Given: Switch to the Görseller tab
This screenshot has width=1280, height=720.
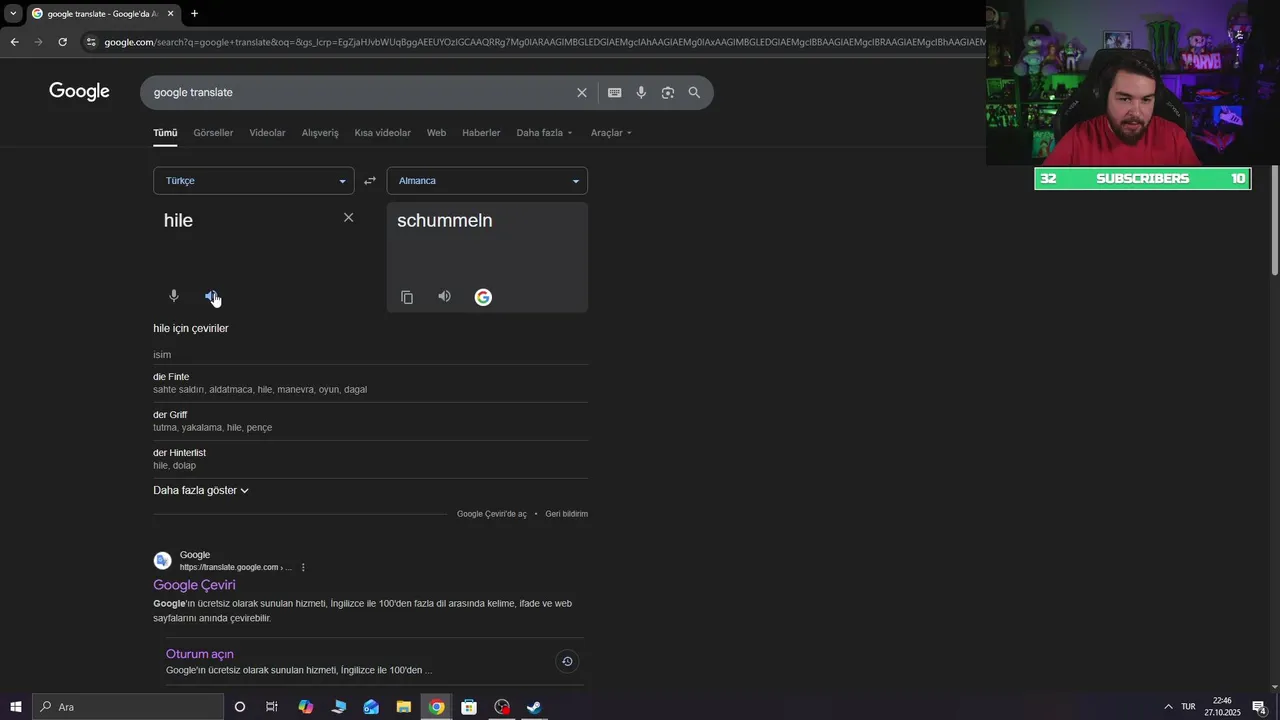Looking at the screenshot, I should click(213, 133).
